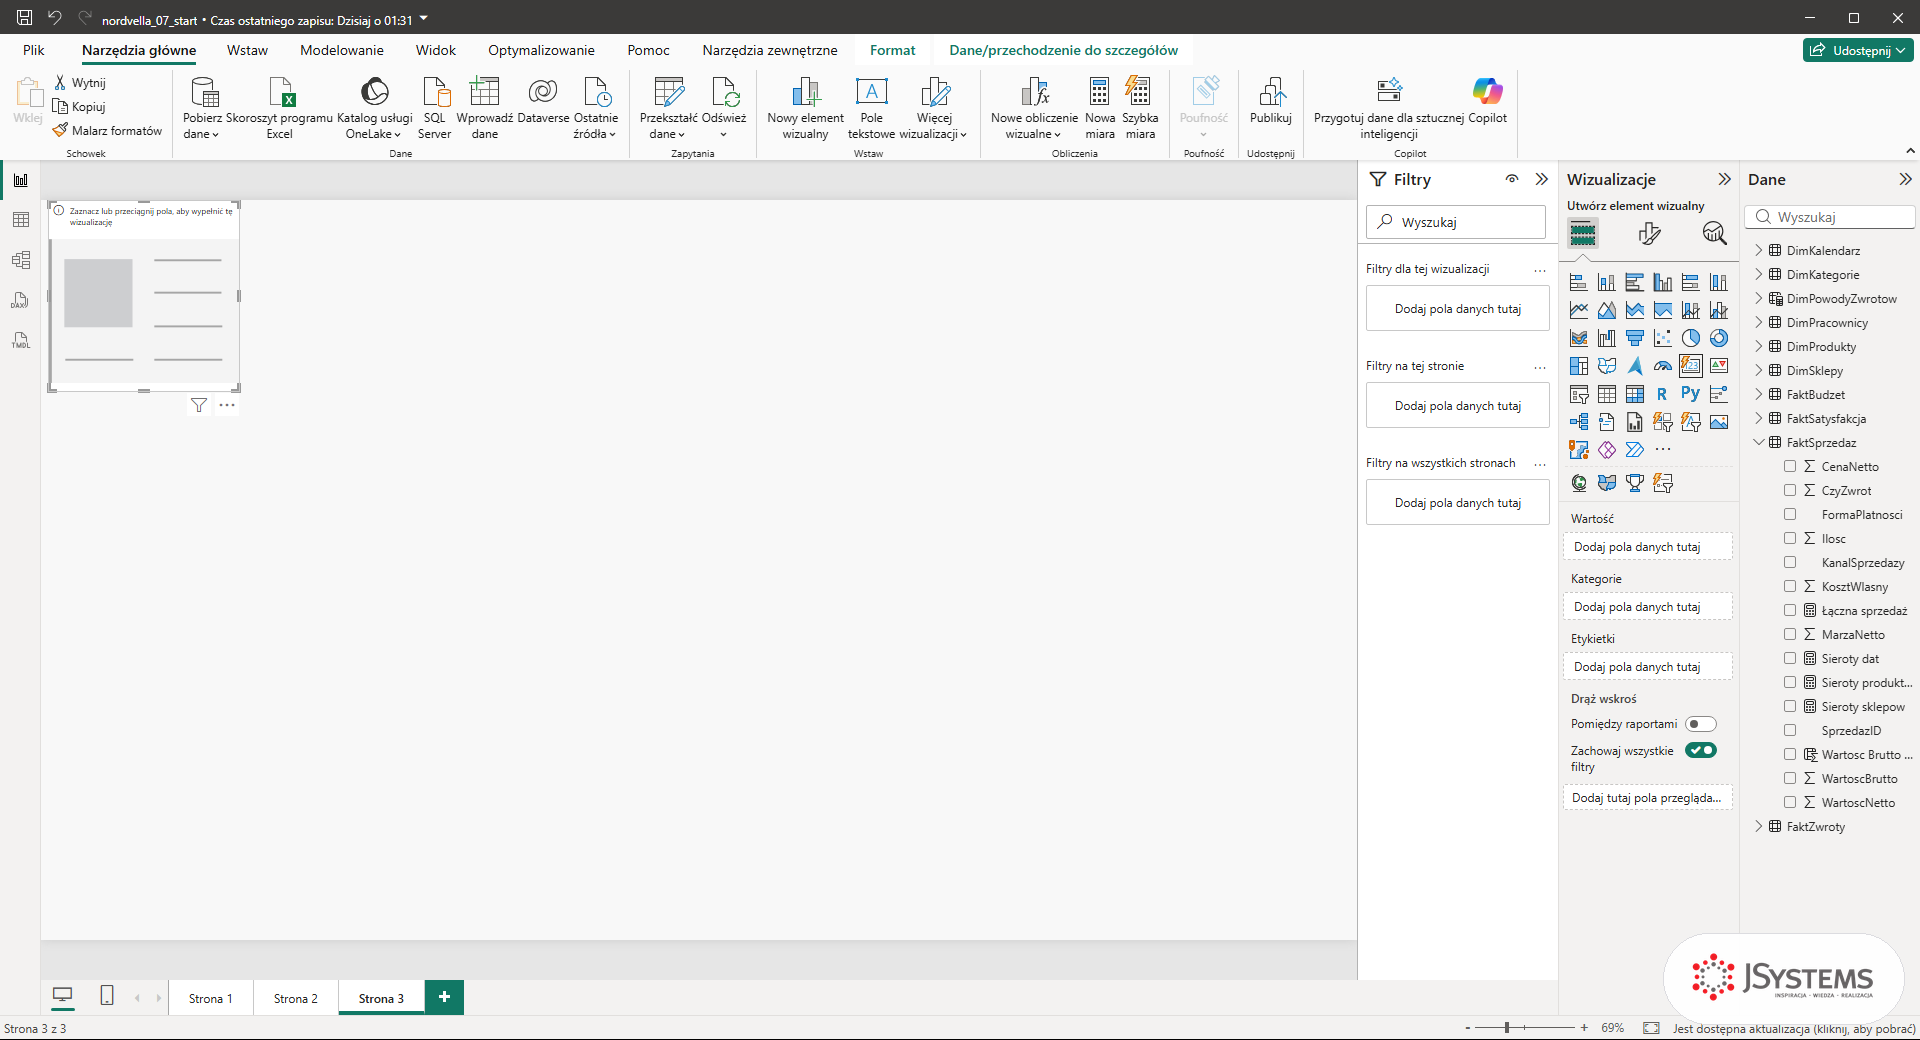Click the update available status message

pyautogui.click(x=1794, y=1028)
